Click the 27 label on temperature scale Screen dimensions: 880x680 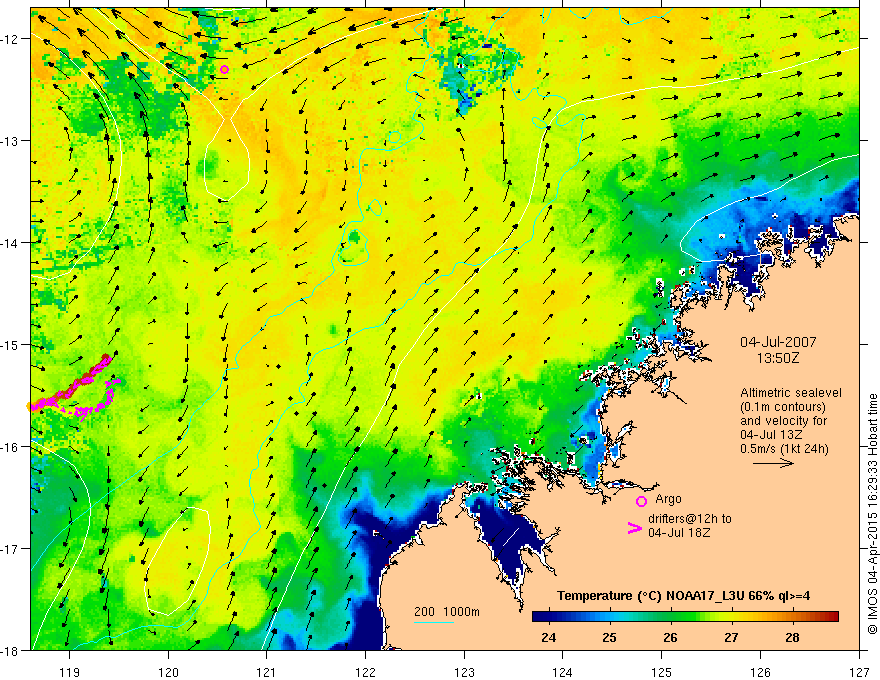(x=731, y=637)
